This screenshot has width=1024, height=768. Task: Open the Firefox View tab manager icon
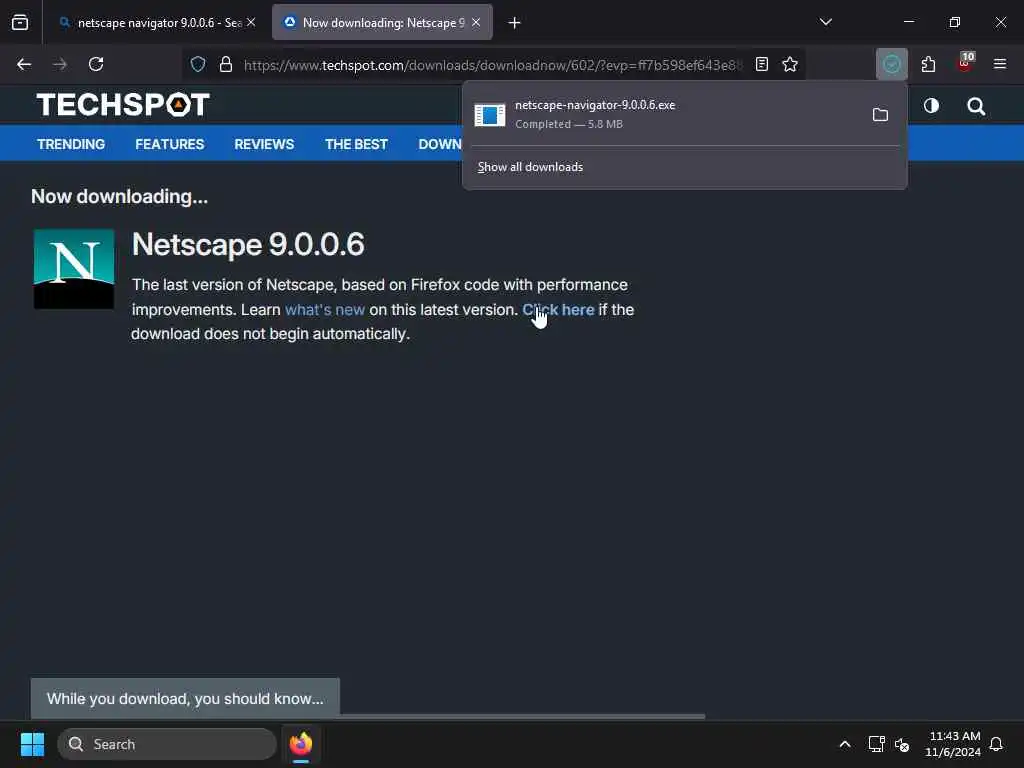tap(20, 22)
